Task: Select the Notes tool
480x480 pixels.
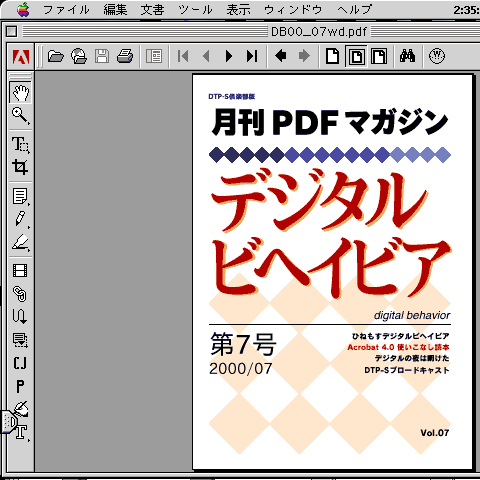Action: [20, 196]
